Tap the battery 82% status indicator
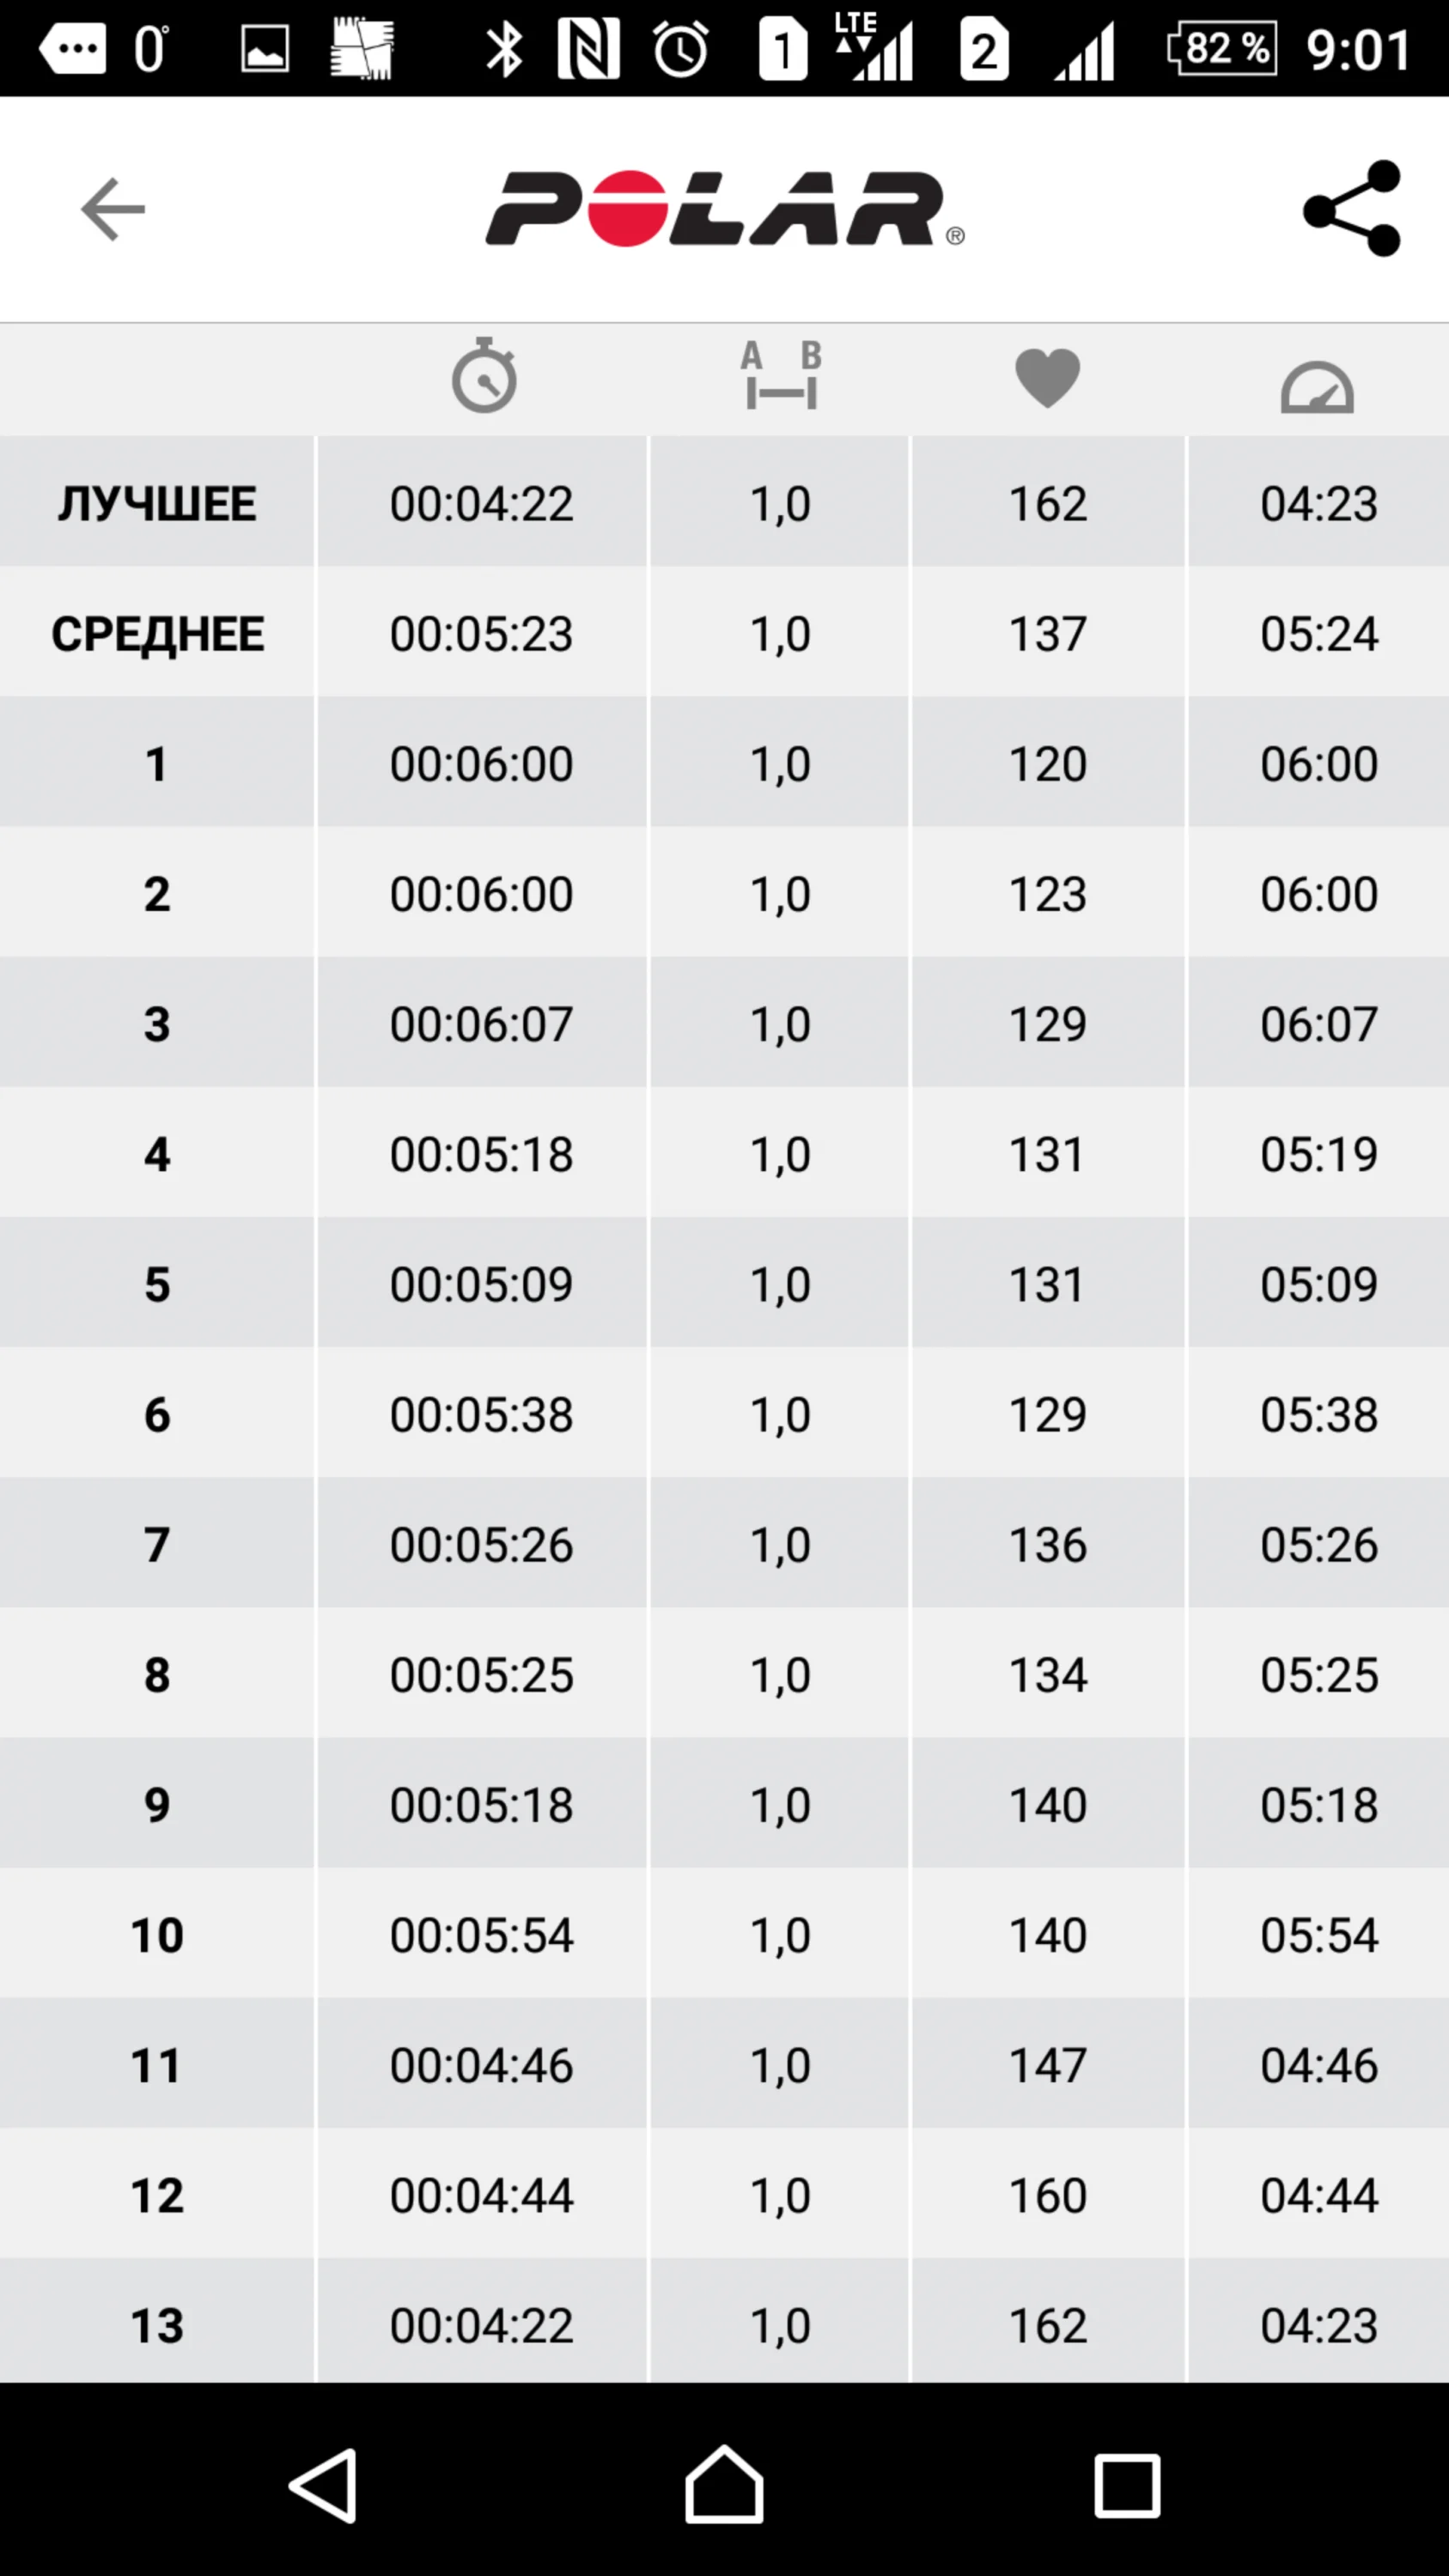Screen dimensions: 1449x2576 click(1221, 48)
